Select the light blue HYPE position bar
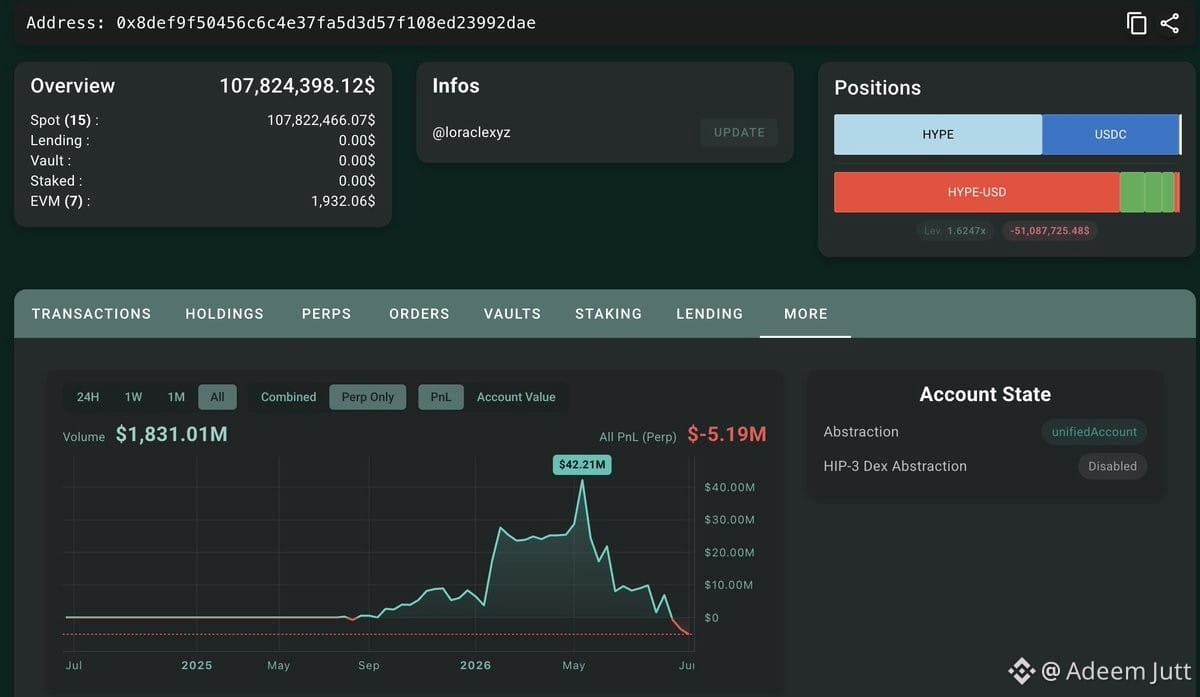Screen dimensions: 1200x697 [x=938, y=134]
